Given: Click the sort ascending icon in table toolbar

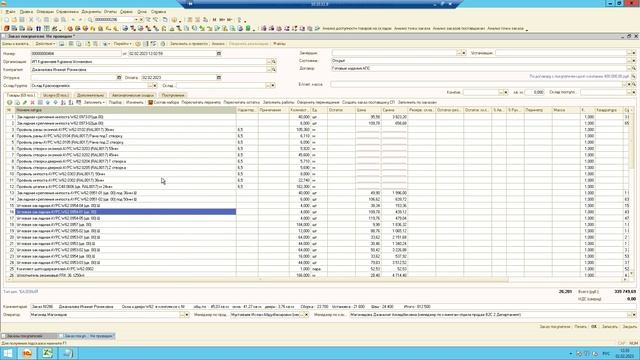Looking at the screenshot, I should (x=63, y=102).
